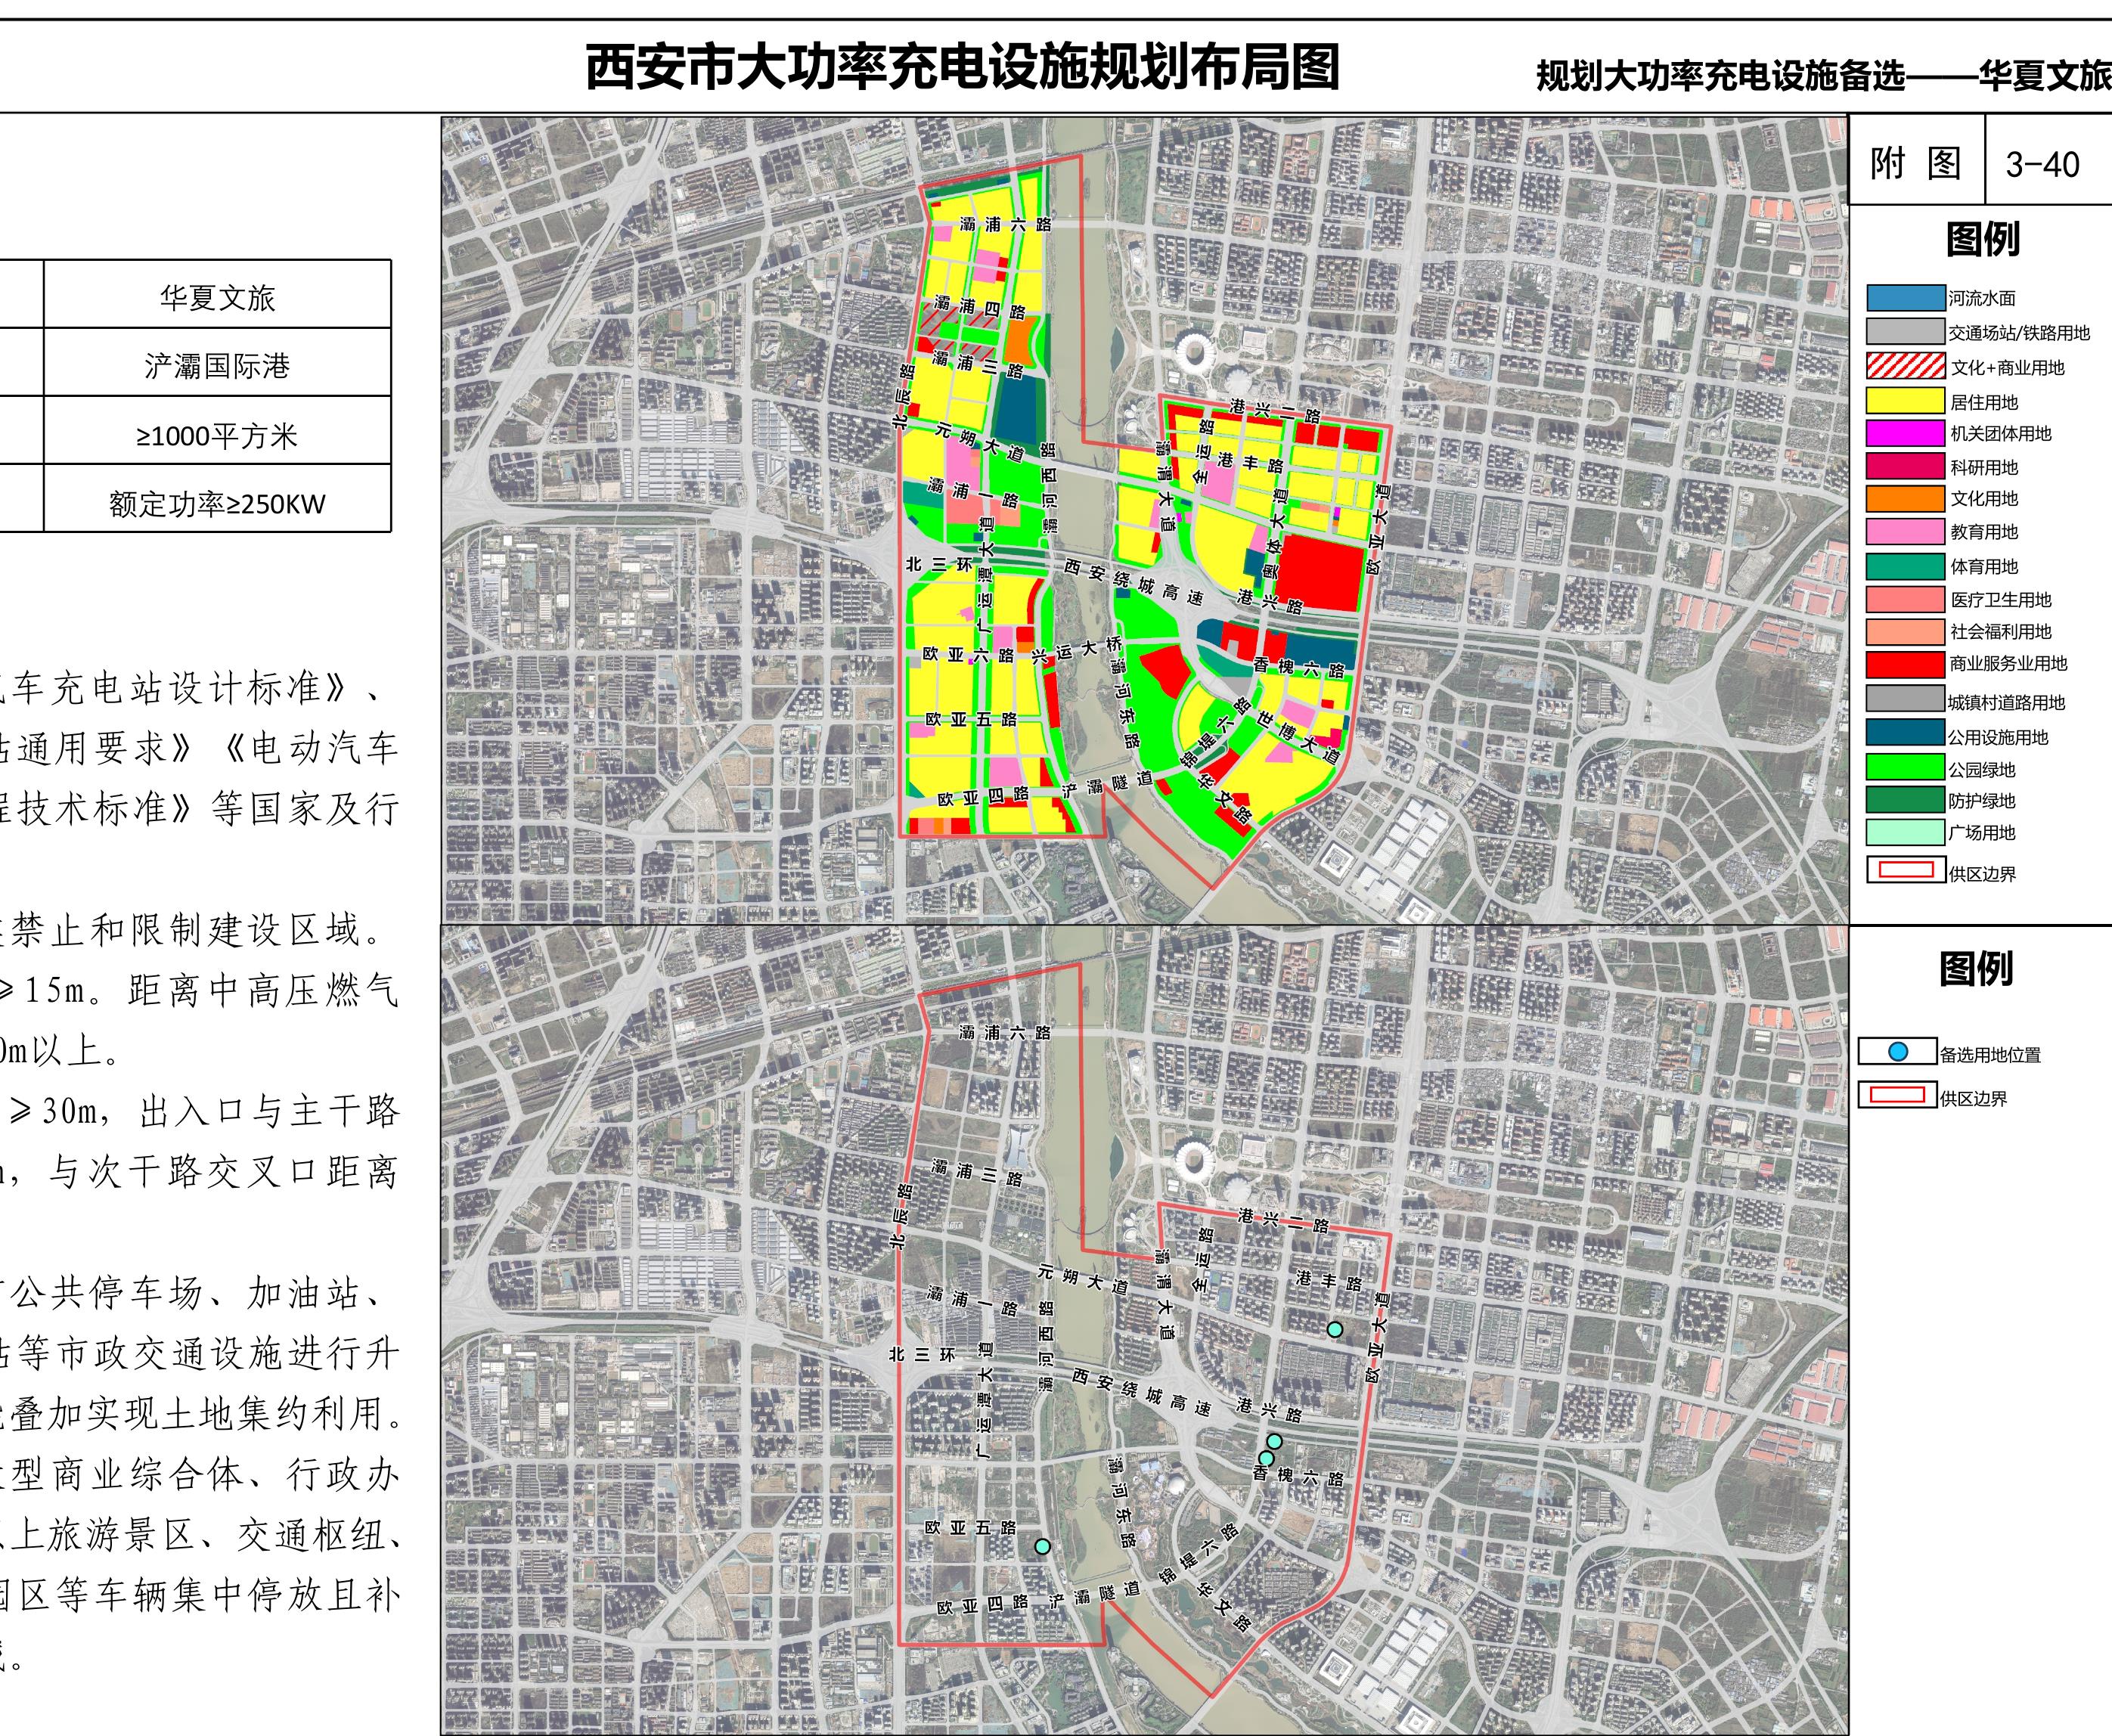The image size is (2112, 1736).
Task: Click the blue 河流水面 legend swatch
Action: click(1905, 298)
